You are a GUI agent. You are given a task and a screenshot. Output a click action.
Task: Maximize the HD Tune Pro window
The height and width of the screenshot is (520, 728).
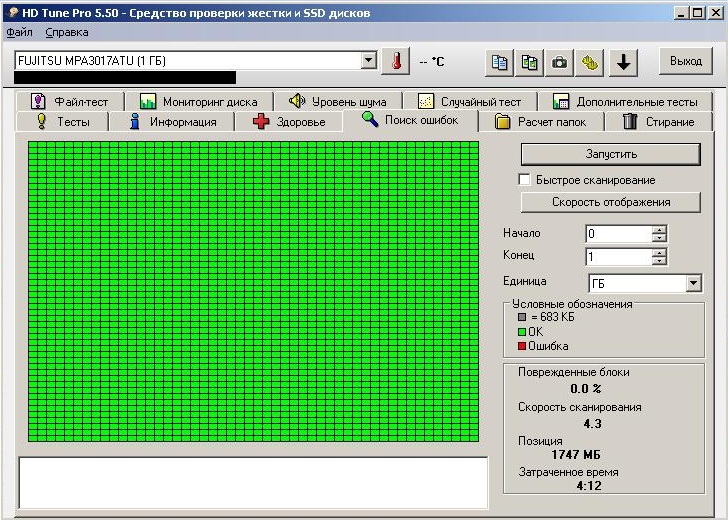coord(698,13)
